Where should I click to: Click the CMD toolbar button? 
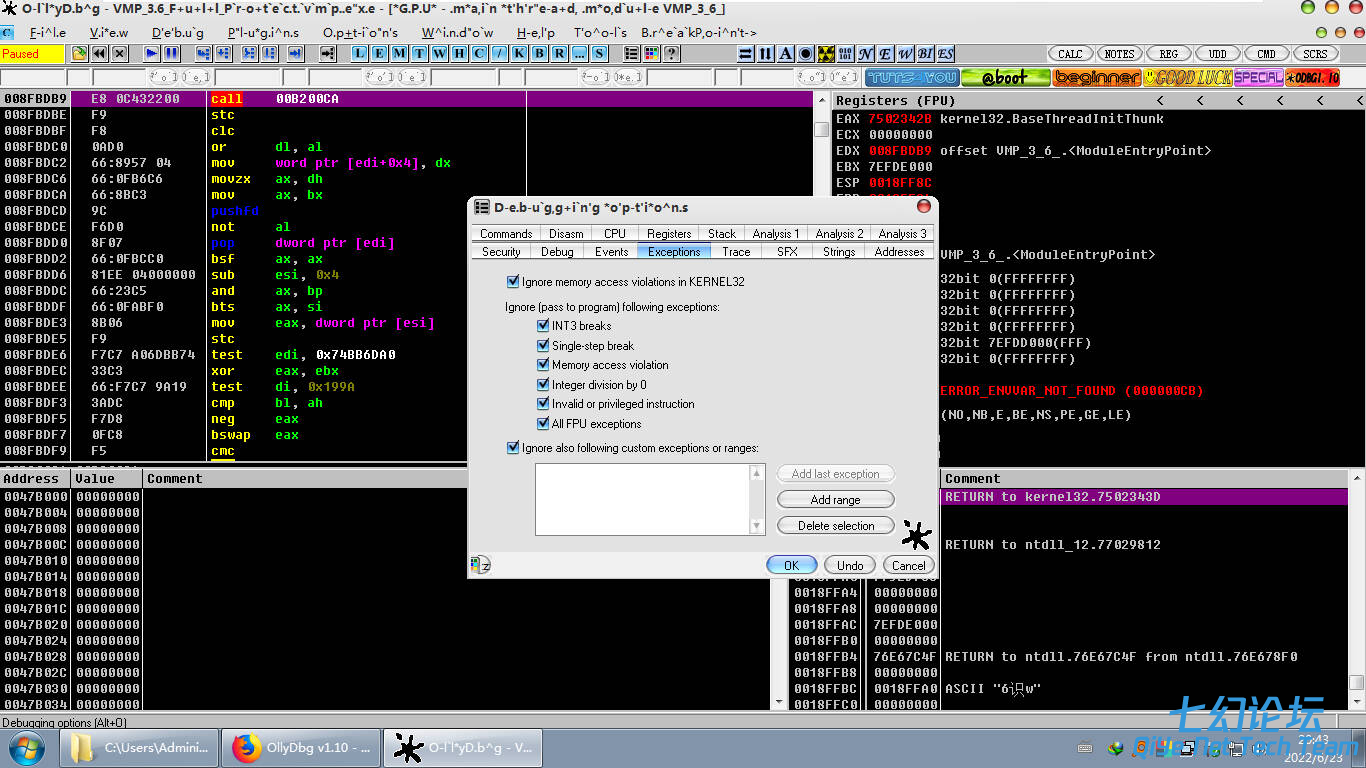coord(1267,54)
